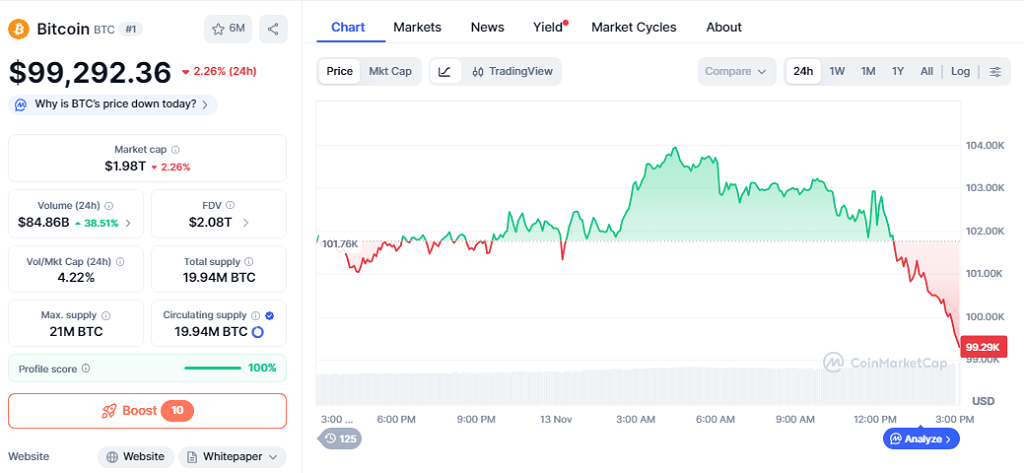Click the $84.86B volume value
The image size is (1024, 473).
(44, 223)
